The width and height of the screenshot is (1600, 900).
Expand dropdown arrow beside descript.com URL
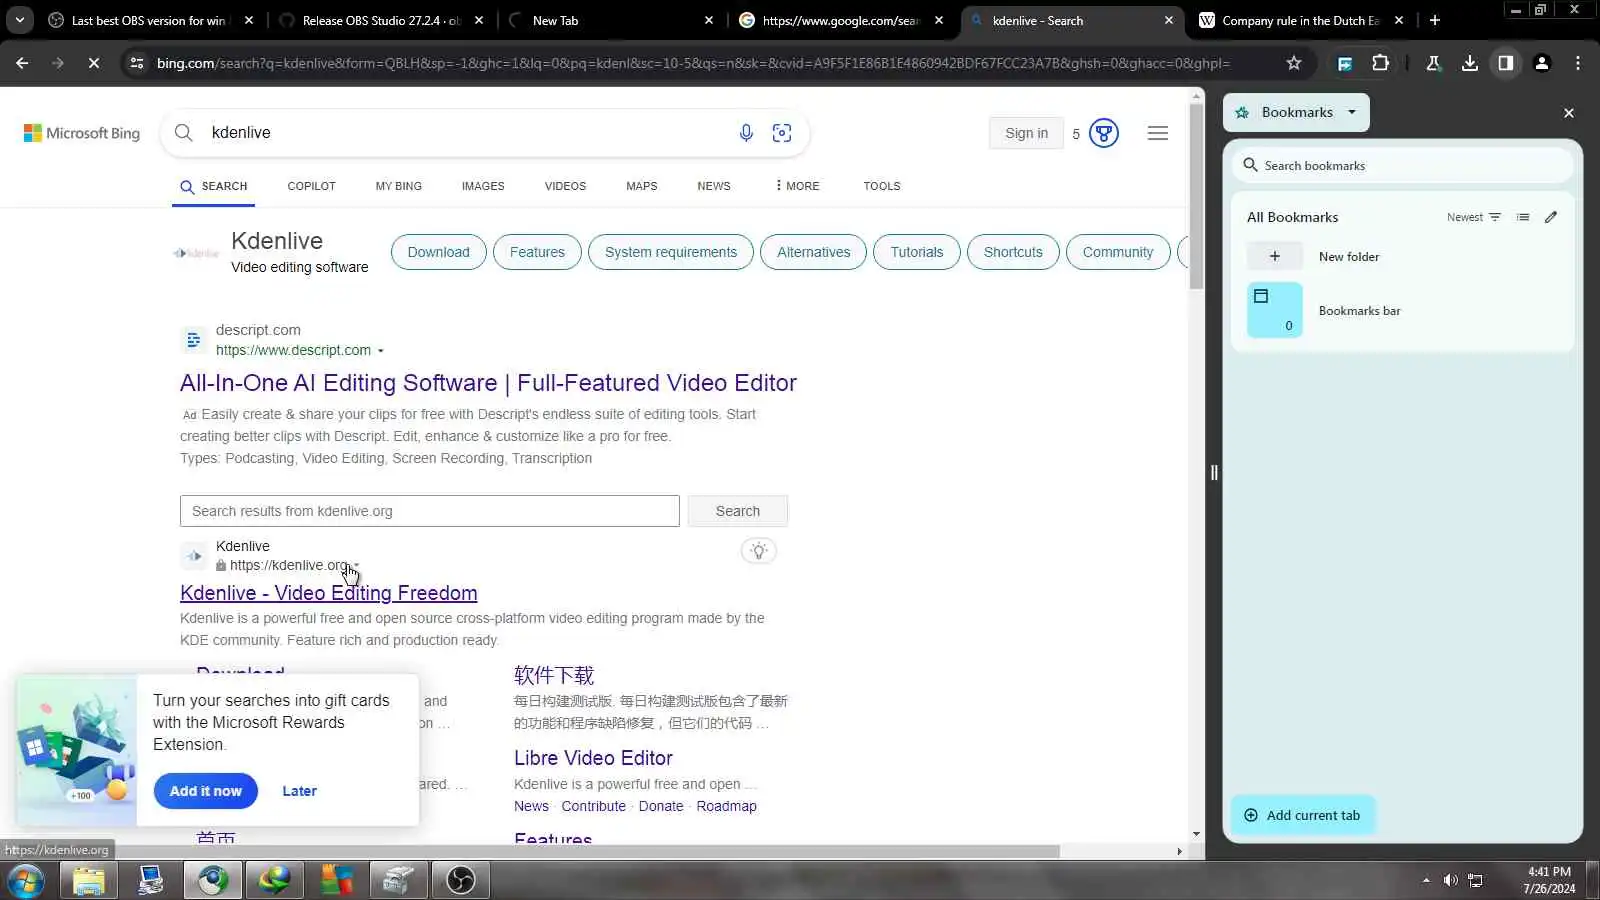tap(381, 351)
